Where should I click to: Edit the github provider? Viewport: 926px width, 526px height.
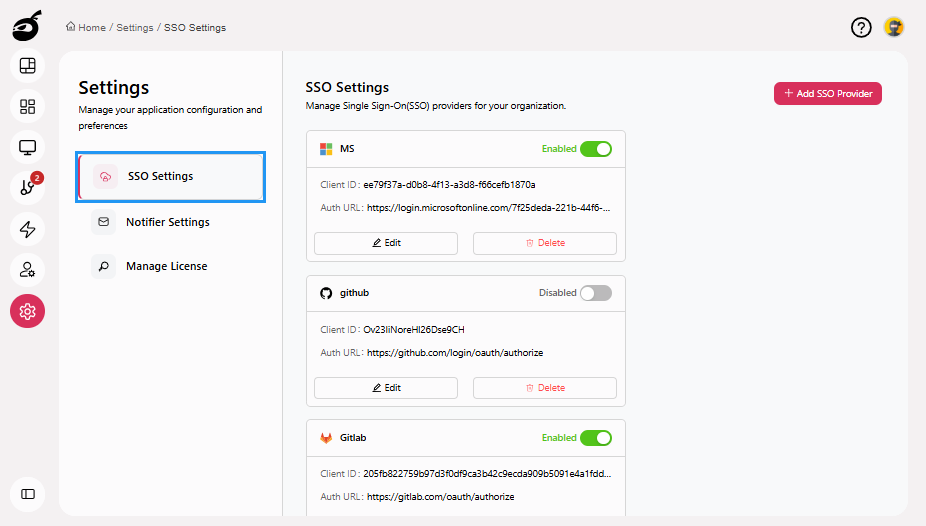386,388
